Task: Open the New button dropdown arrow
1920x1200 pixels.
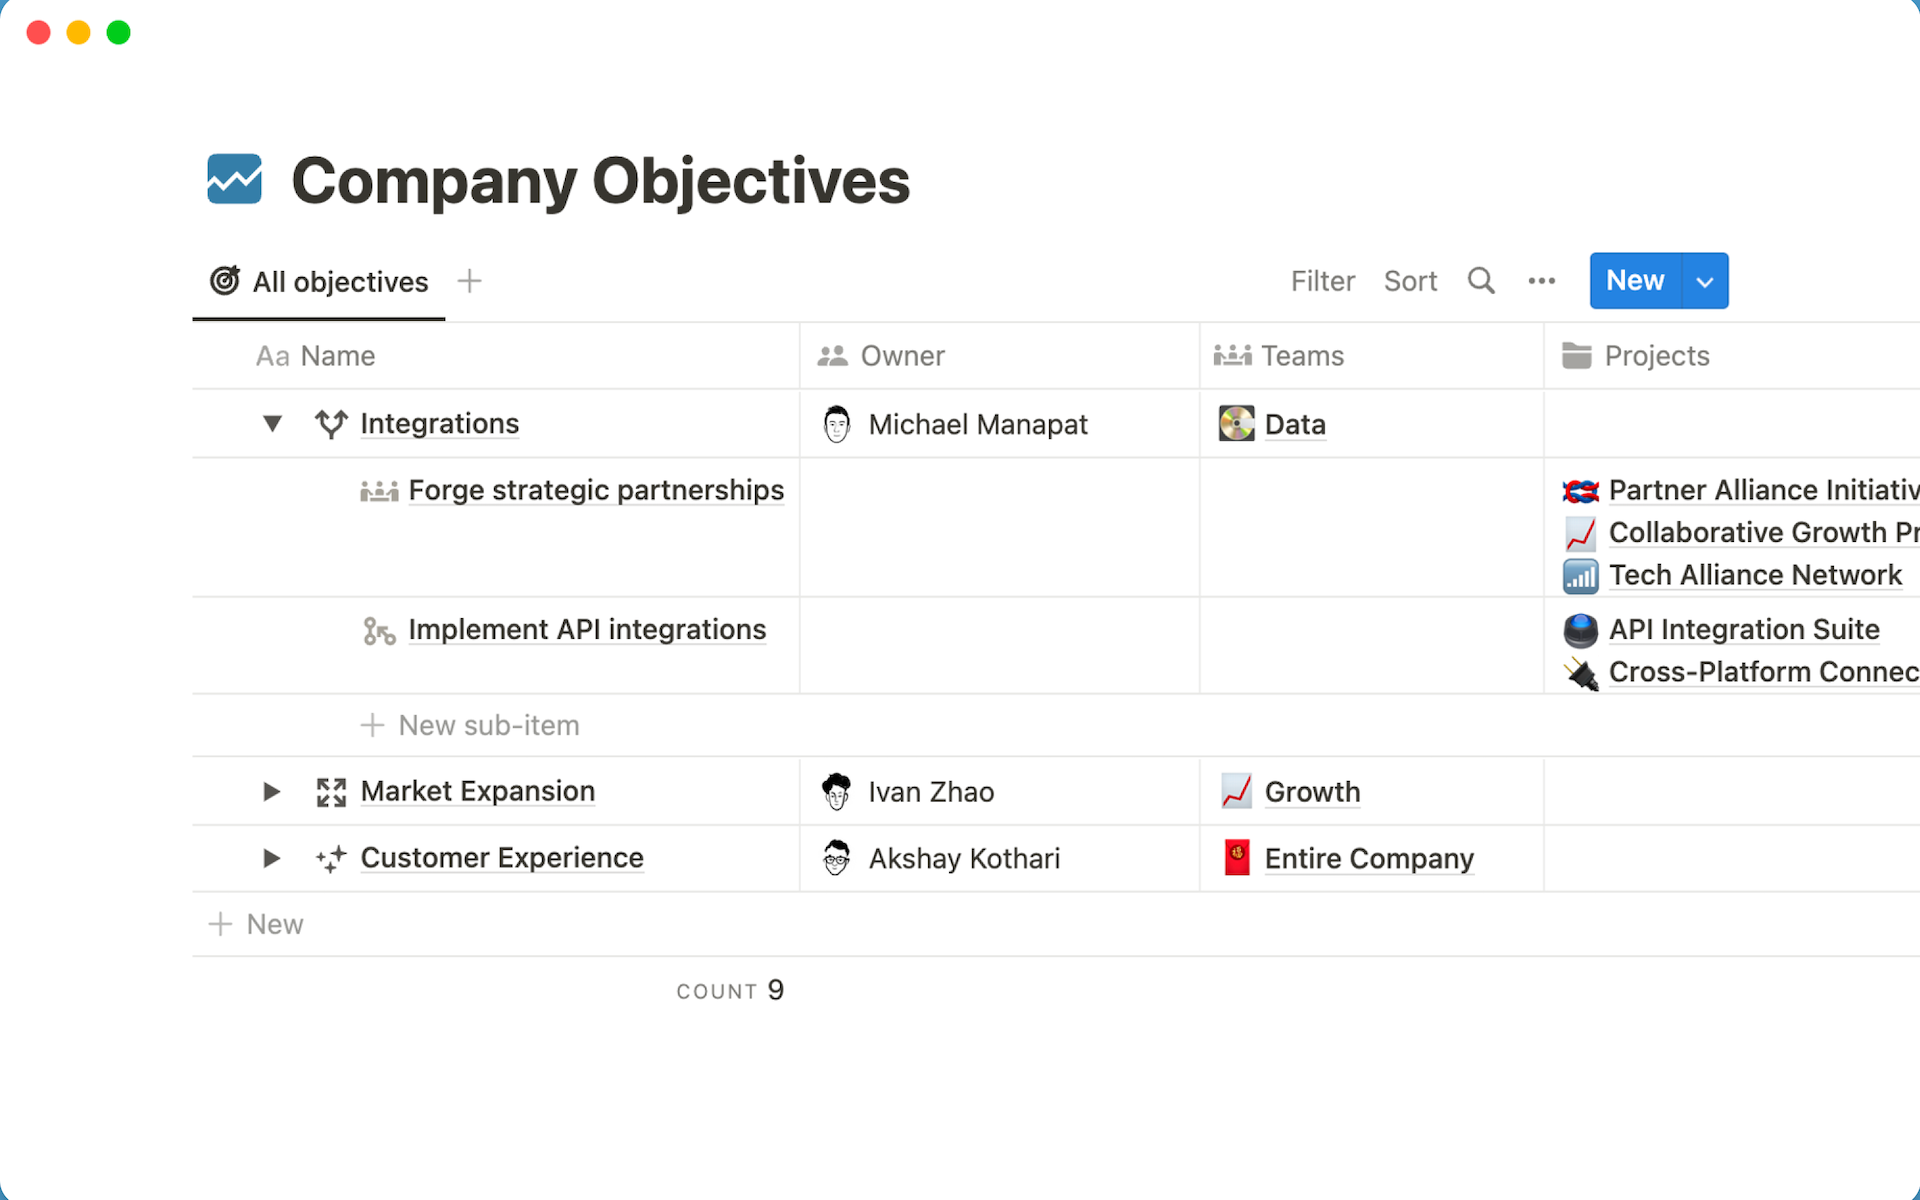Action: pos(1705,281)
